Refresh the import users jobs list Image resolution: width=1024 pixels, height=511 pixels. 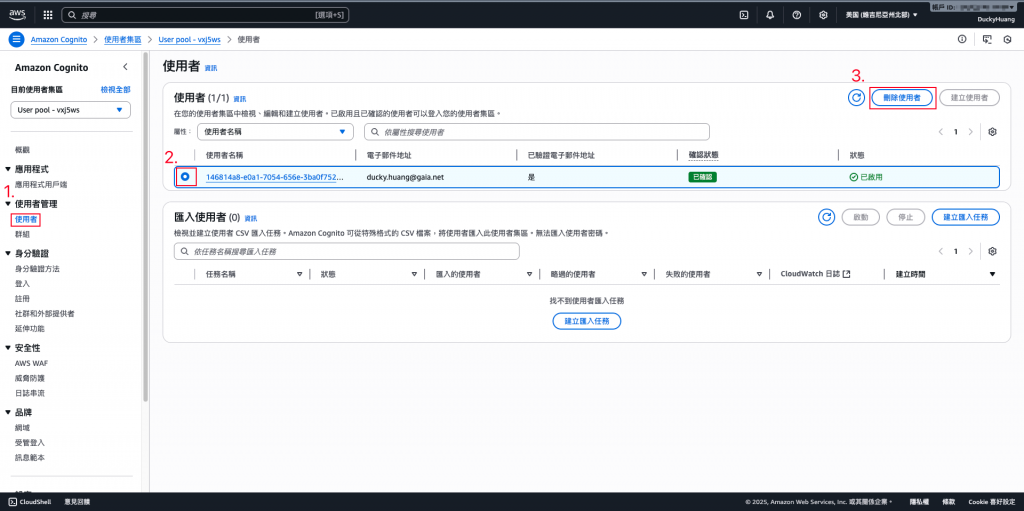[x=827, y=217]
